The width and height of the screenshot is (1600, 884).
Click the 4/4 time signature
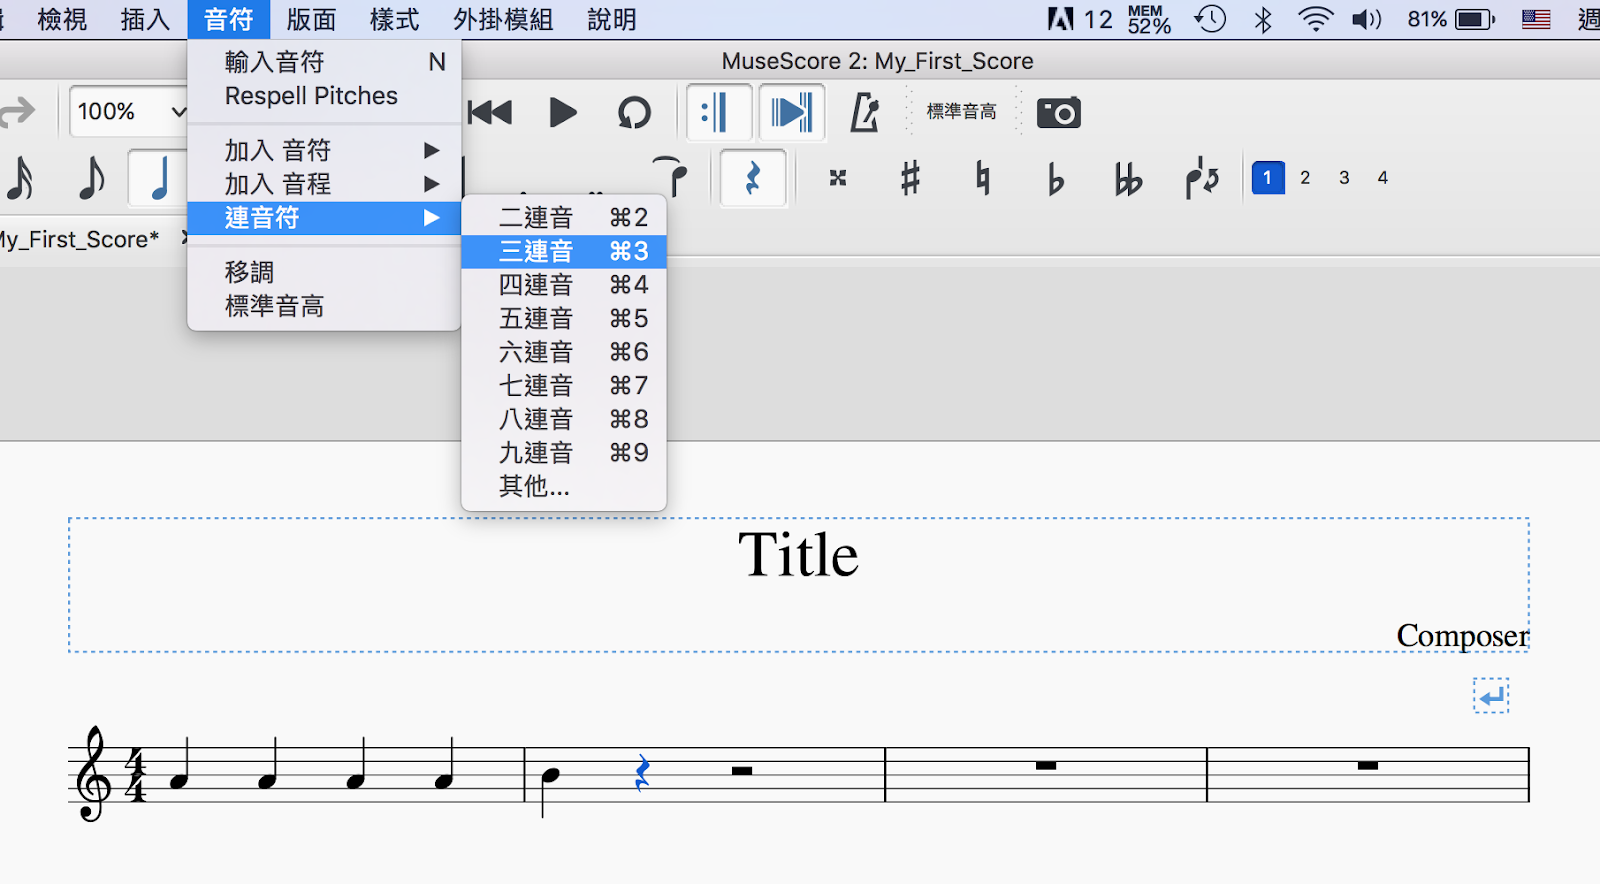pos(136,774)
